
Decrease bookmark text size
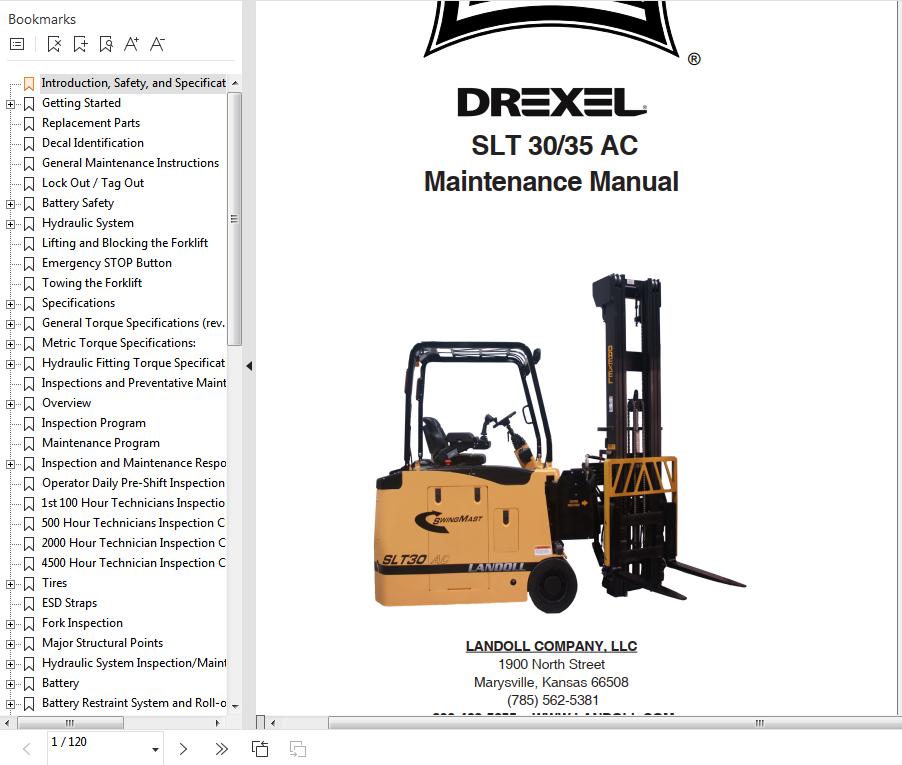157,44
